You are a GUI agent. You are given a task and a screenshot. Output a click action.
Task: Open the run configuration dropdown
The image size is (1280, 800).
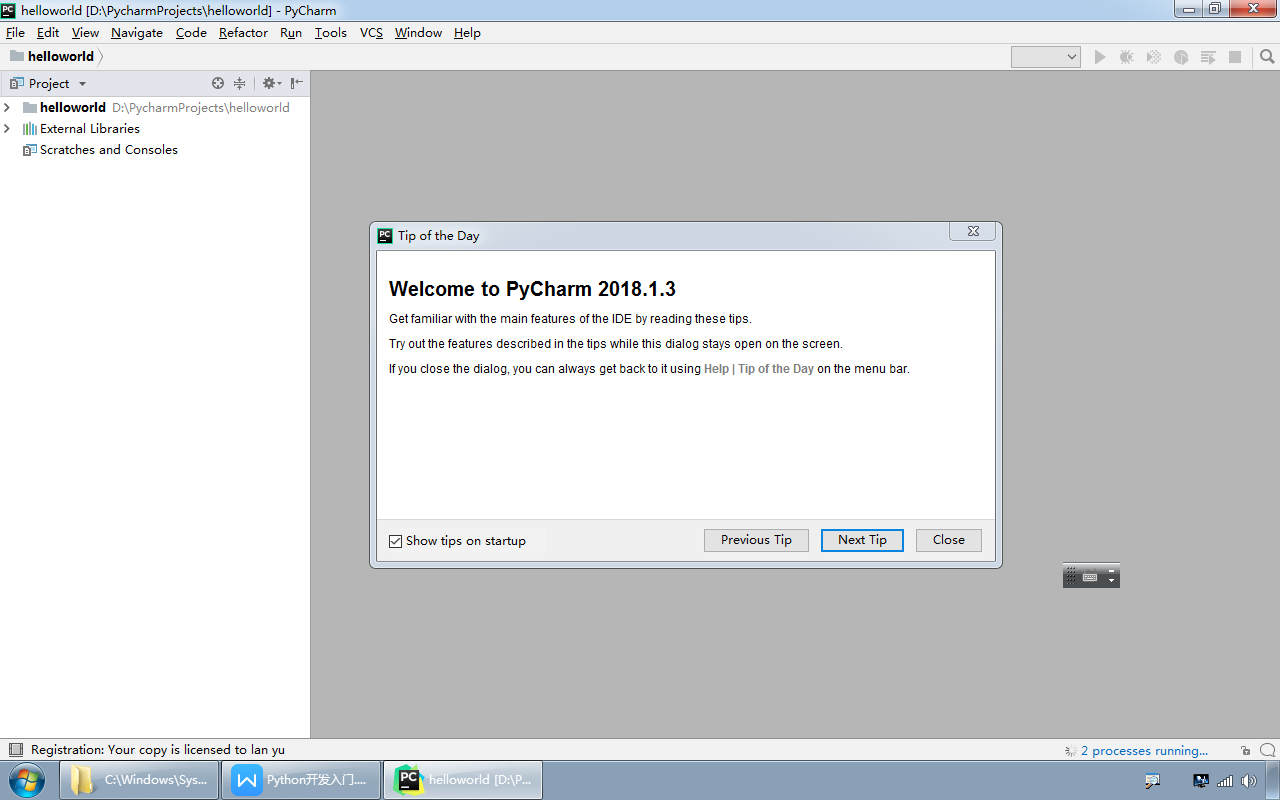[x=1046, y=57]
